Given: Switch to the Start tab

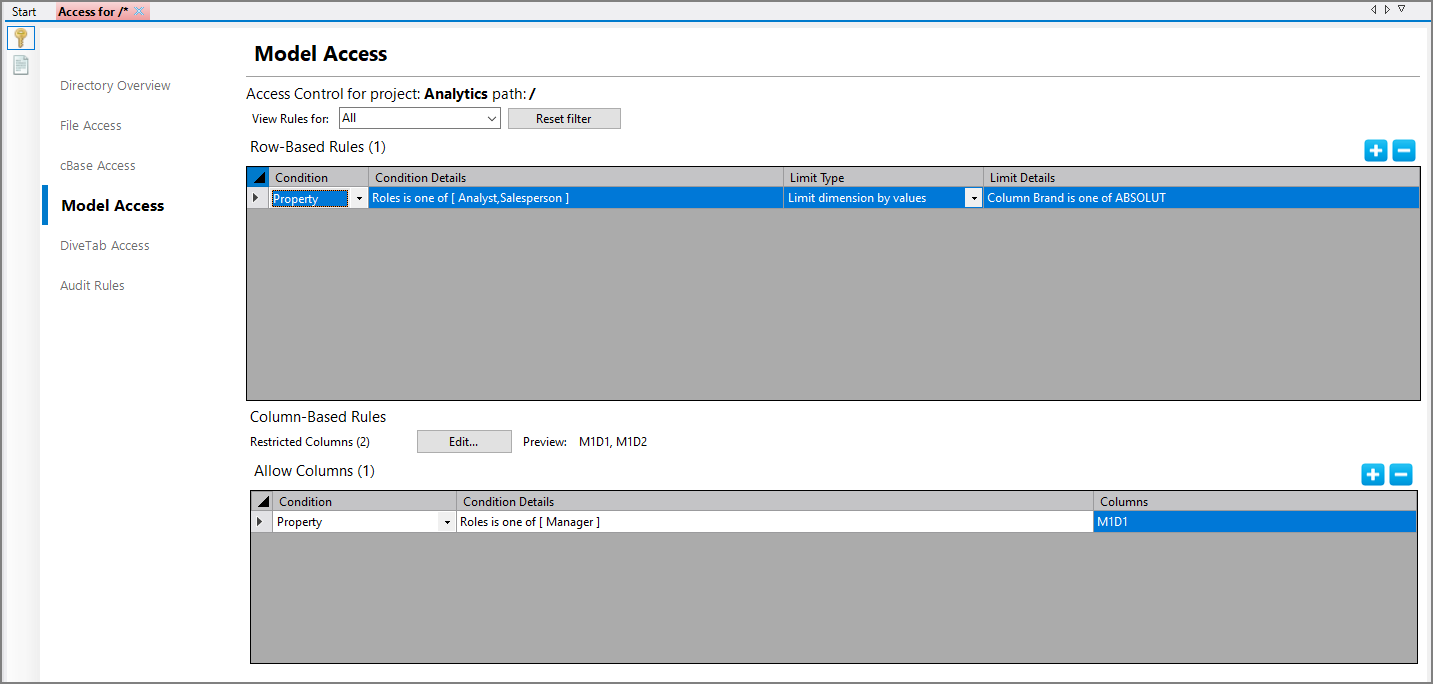Looking at the screenshot, I should point(24,12).
